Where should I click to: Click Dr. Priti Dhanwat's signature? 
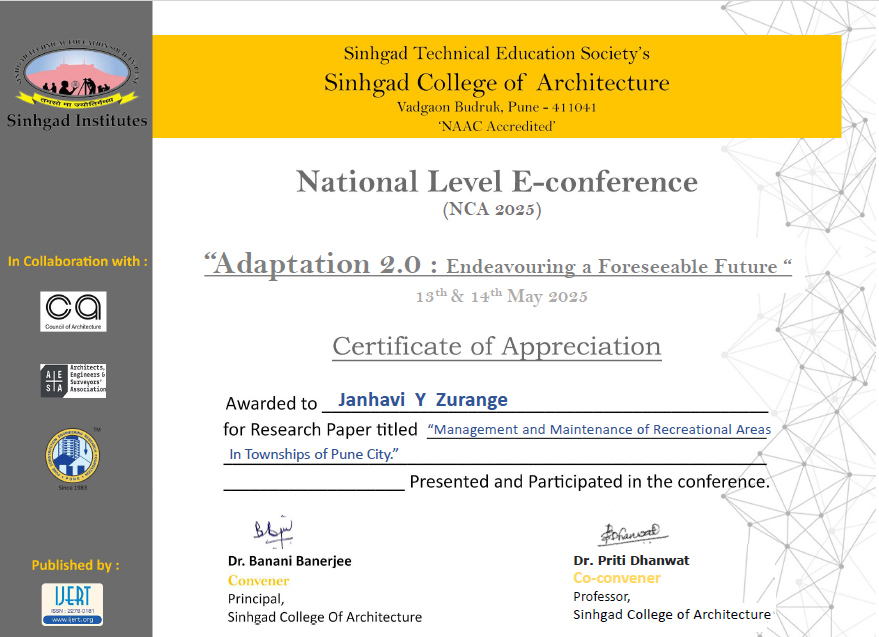pos(632,534)
